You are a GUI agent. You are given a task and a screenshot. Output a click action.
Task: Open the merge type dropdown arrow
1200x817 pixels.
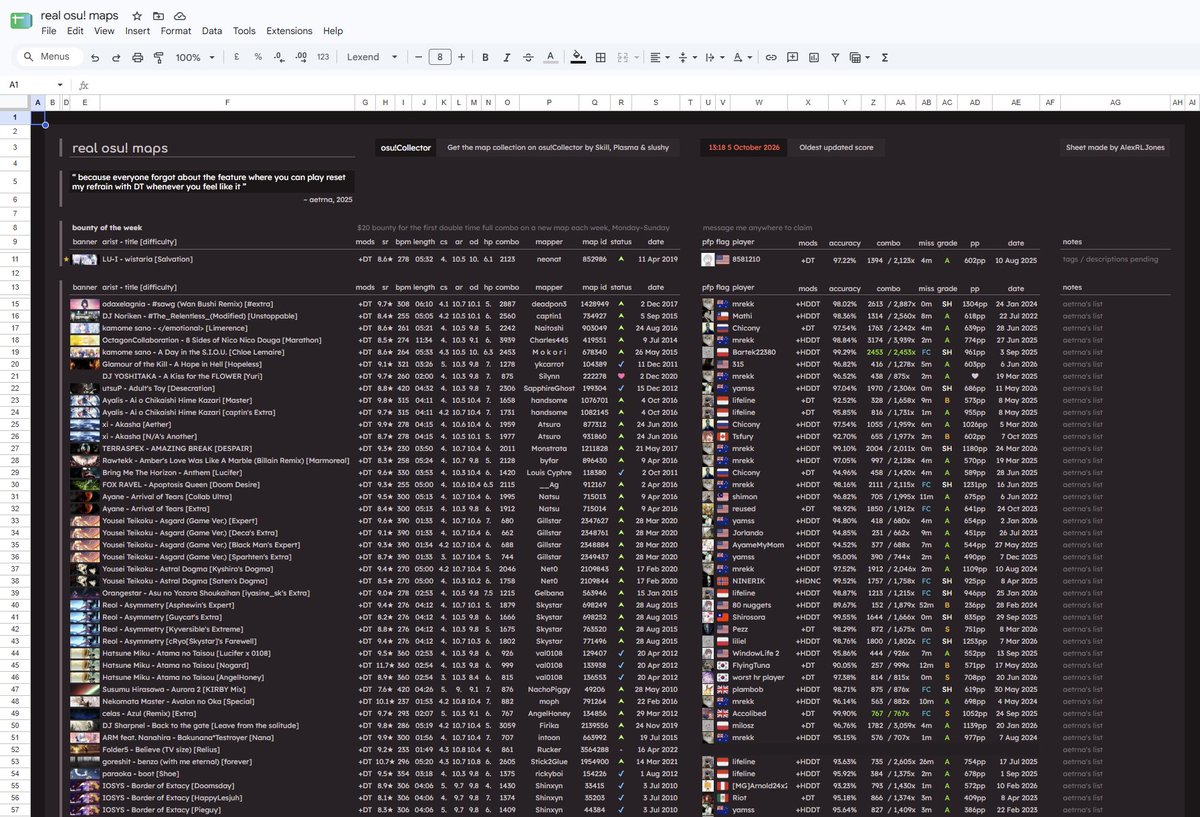[x=635, y=58]
